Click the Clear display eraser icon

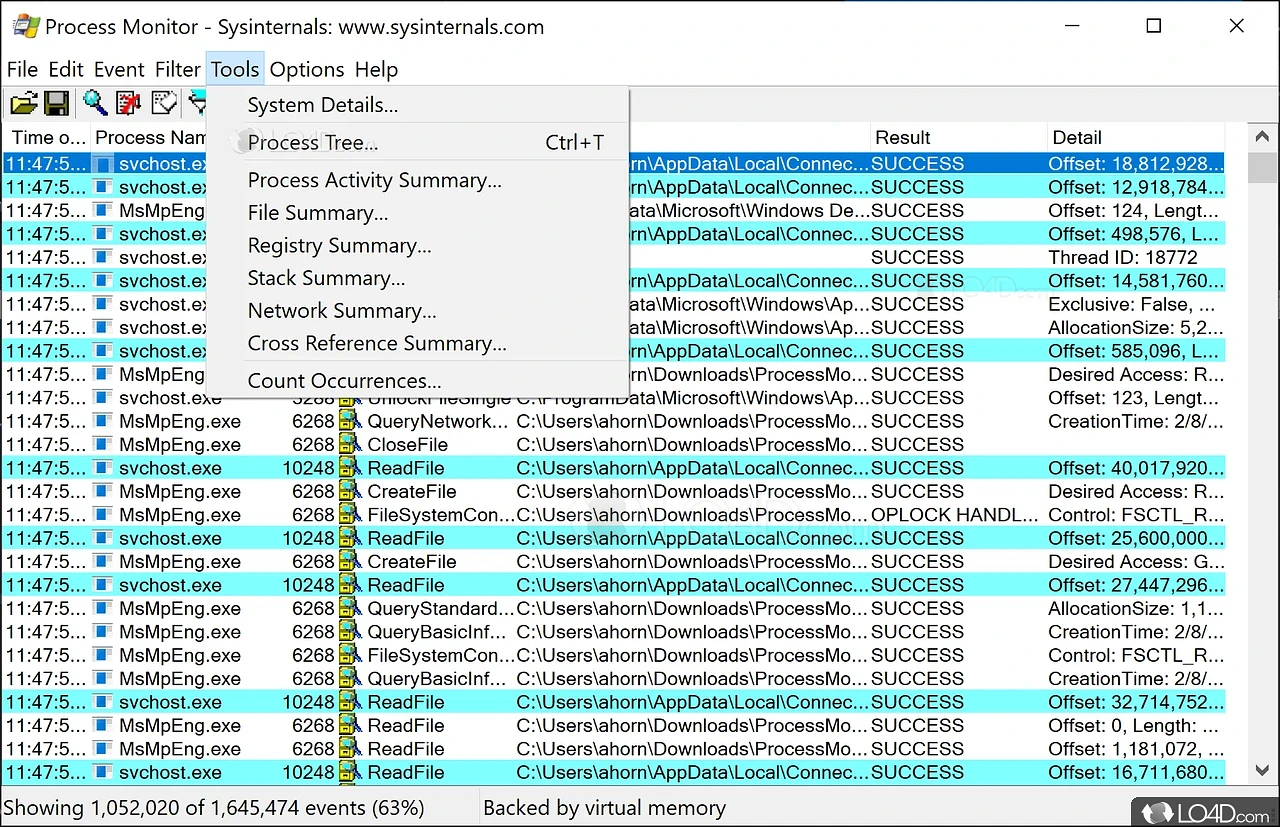(x=163, y=103)
